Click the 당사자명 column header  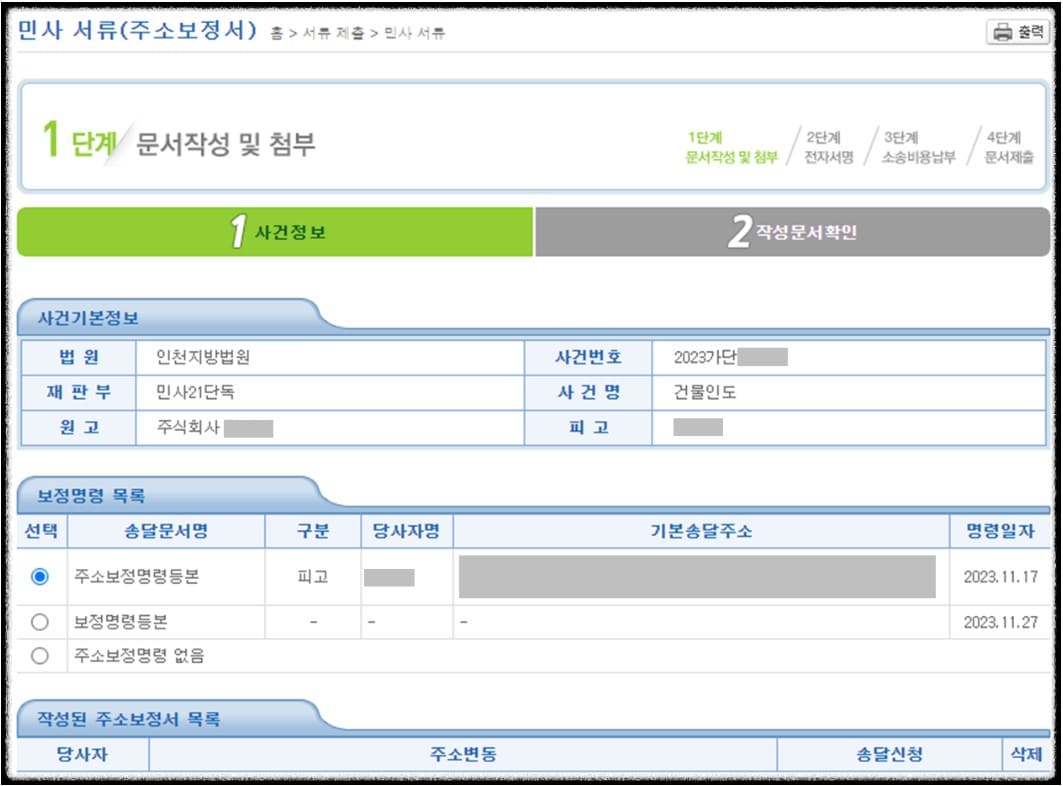click(x=406, y=531)
